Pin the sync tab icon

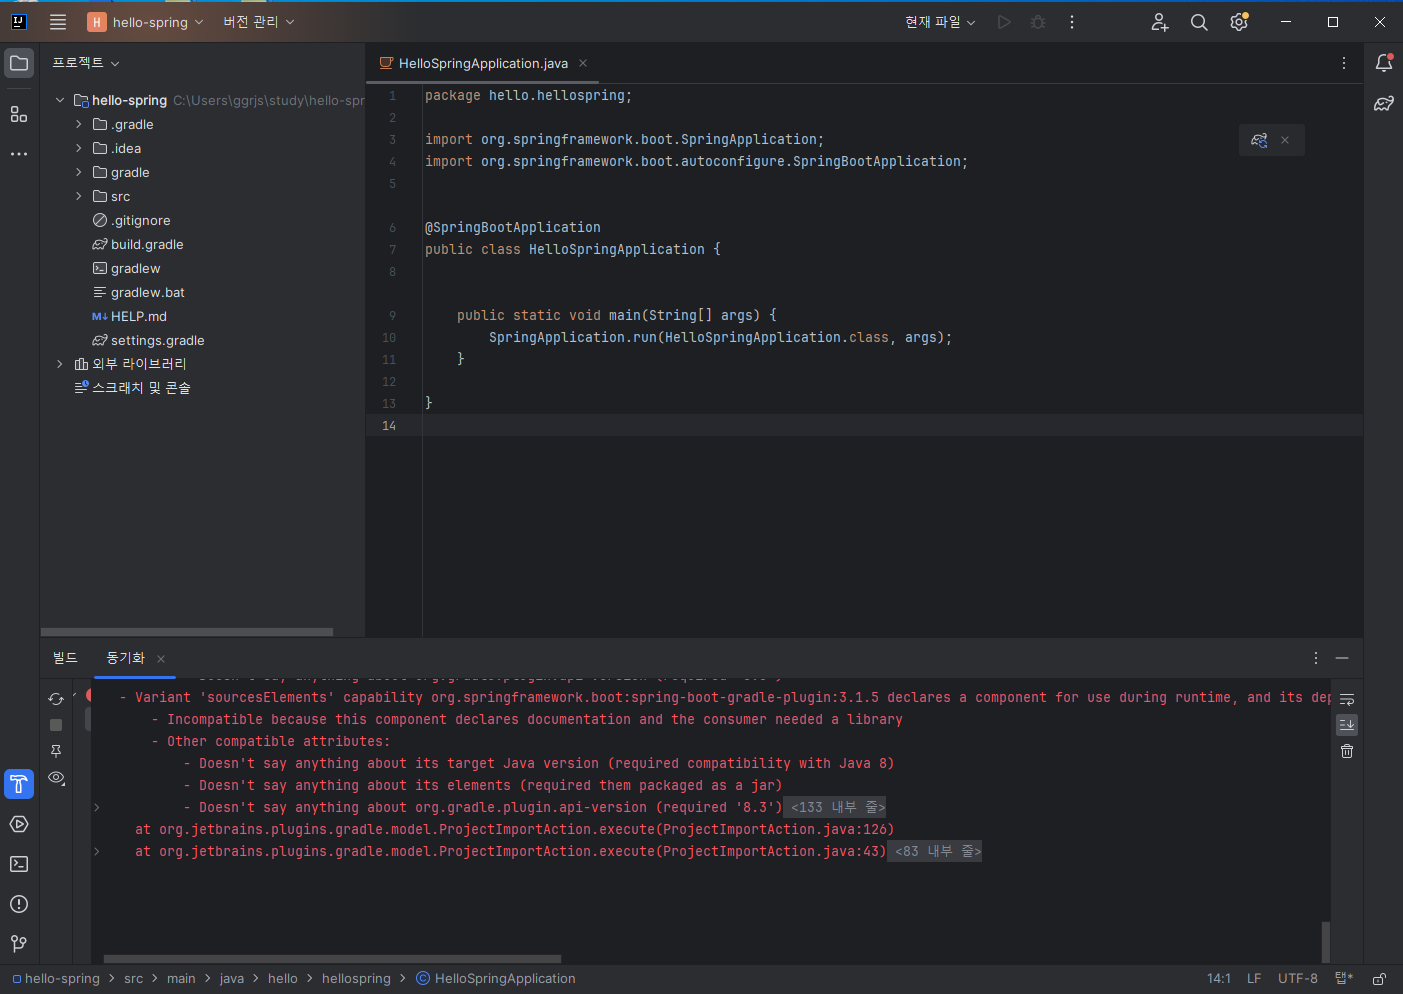[x=56, y=751]
